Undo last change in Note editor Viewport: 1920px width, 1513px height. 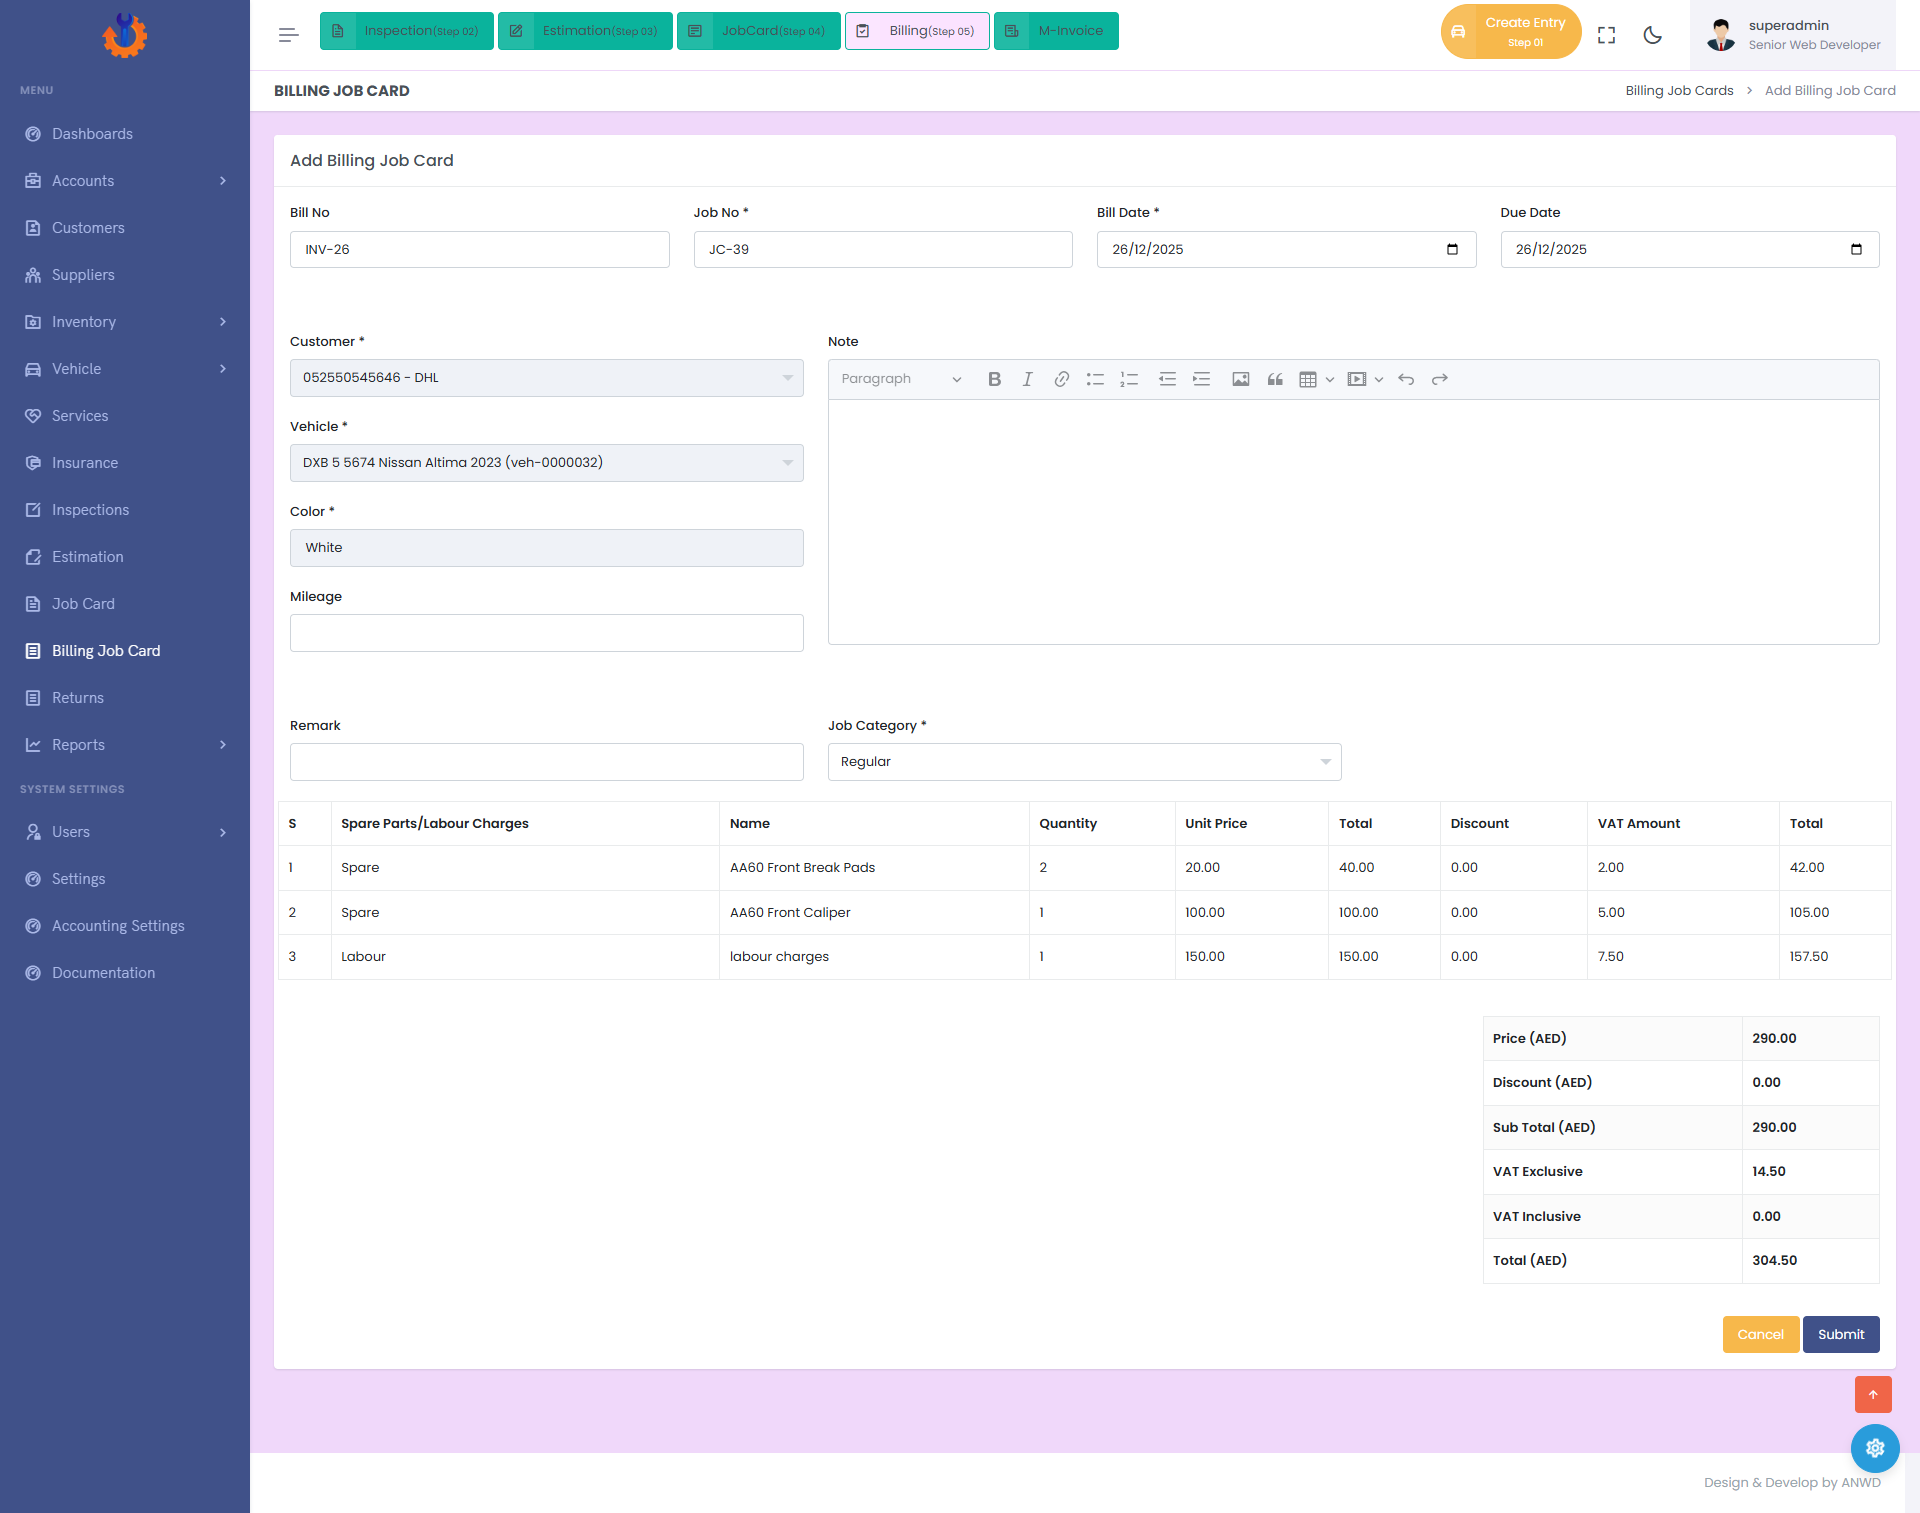point(1406,379)
